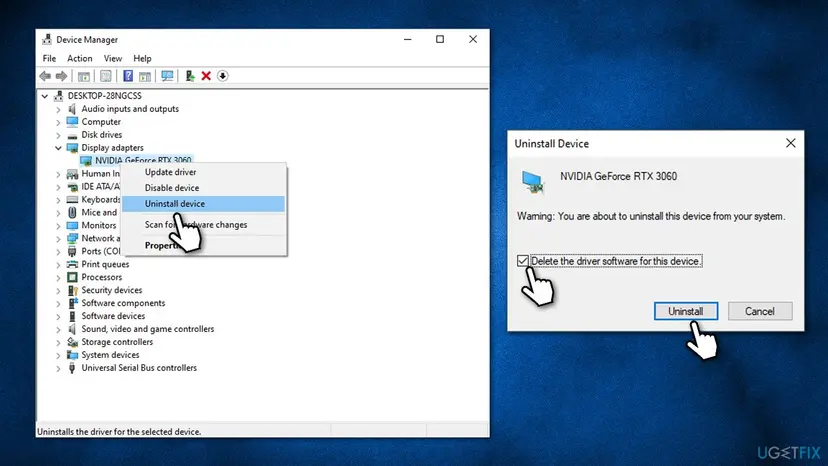The width and height of the screenshot is (828, 466).
Task: Scan for hardware changes monitor icon
Action: [167, 76]
